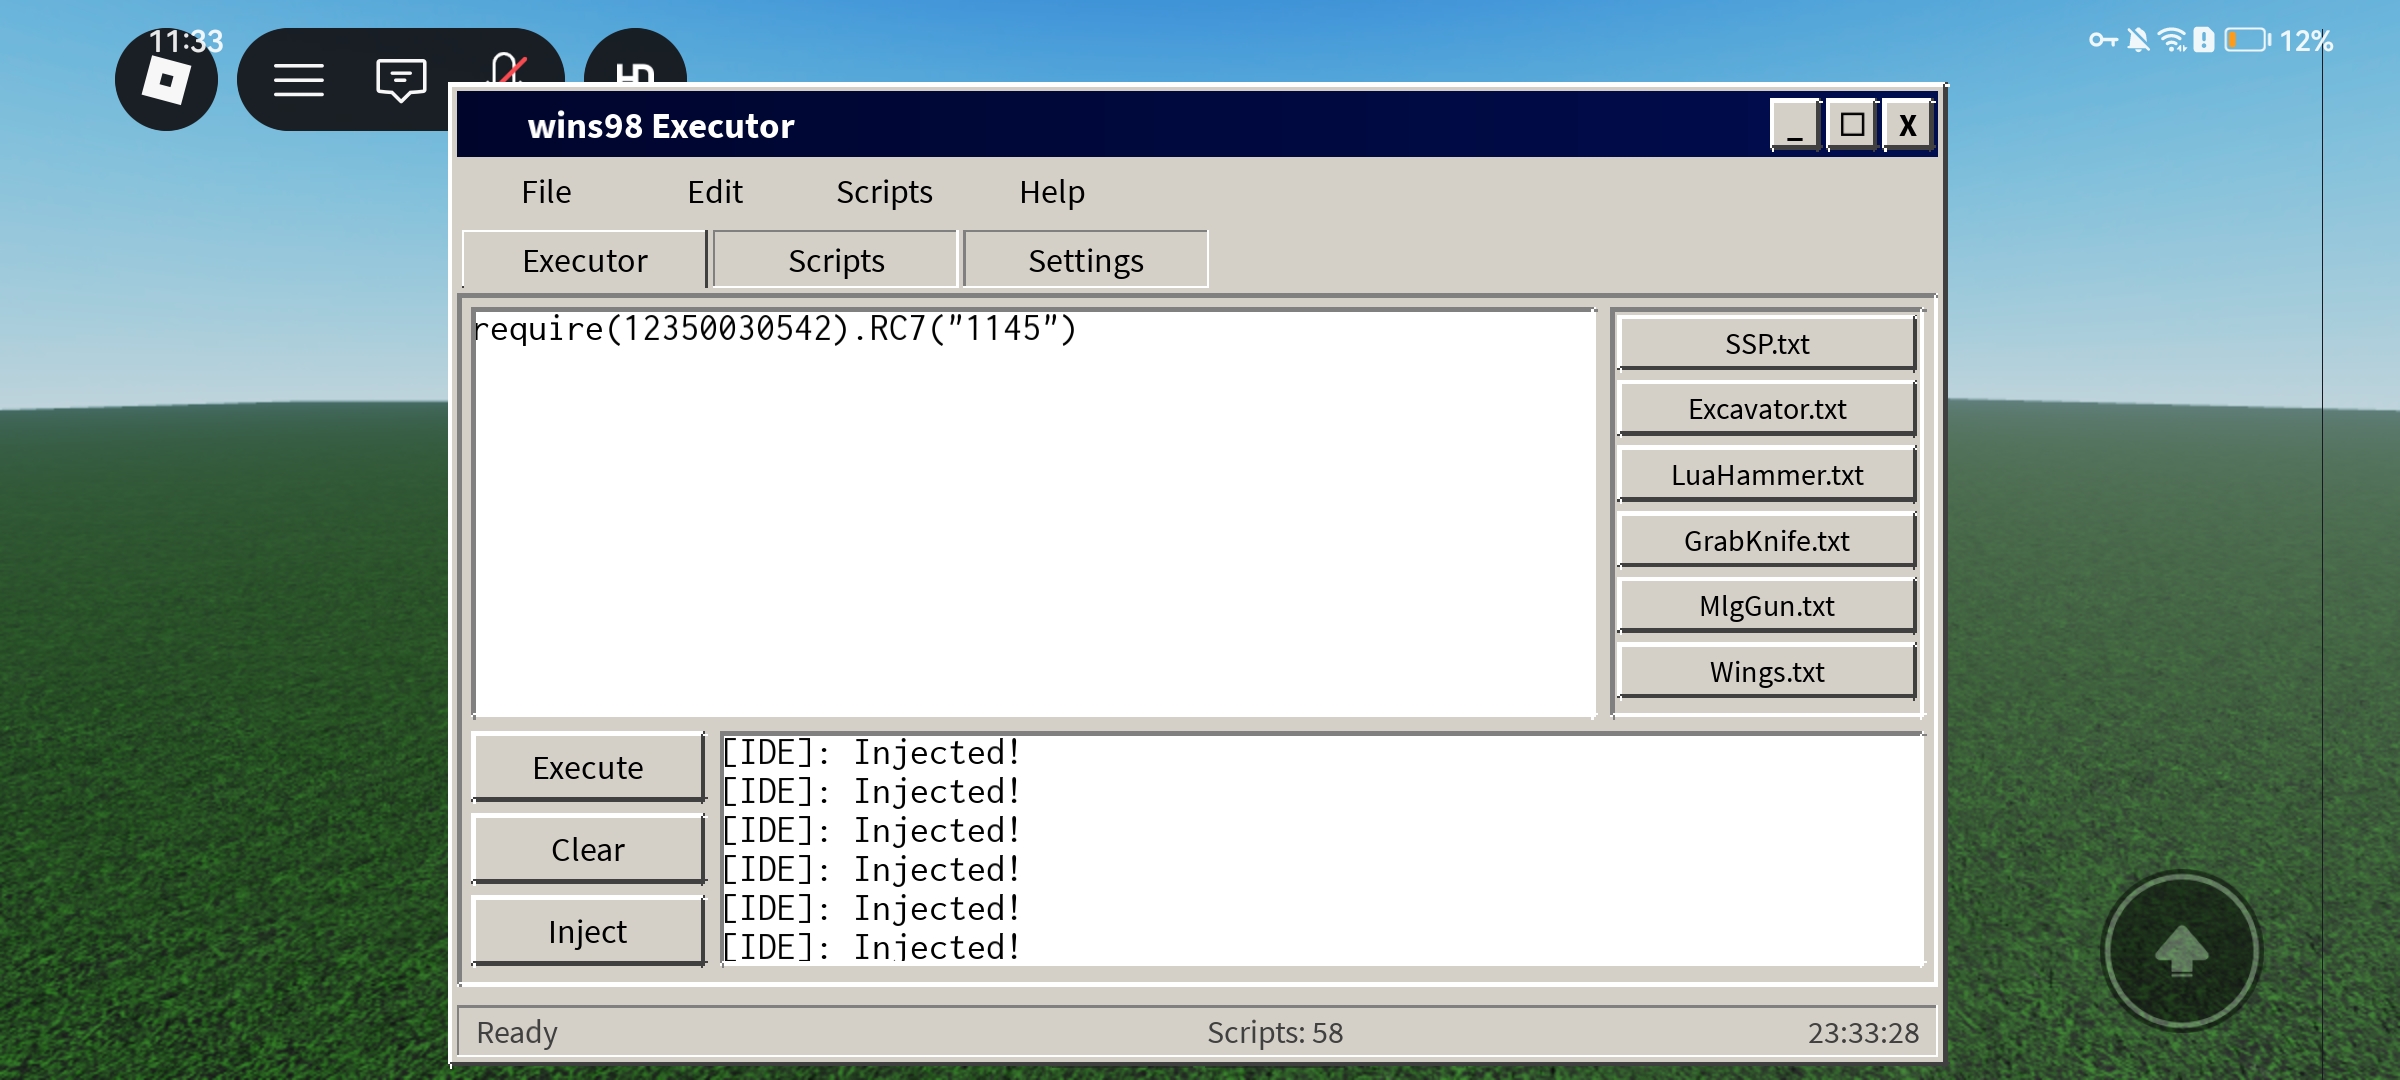Click the 'Scripts: 58' status counter
The width and height of the screenshot is (2400, 1080).
(1275, 1032)
